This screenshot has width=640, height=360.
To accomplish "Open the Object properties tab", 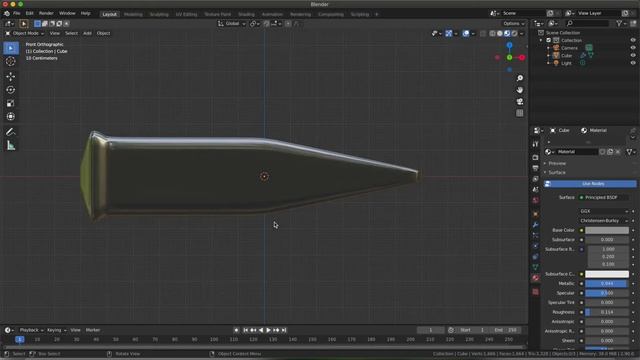I will pyautogui.click(x=536, y=214).
